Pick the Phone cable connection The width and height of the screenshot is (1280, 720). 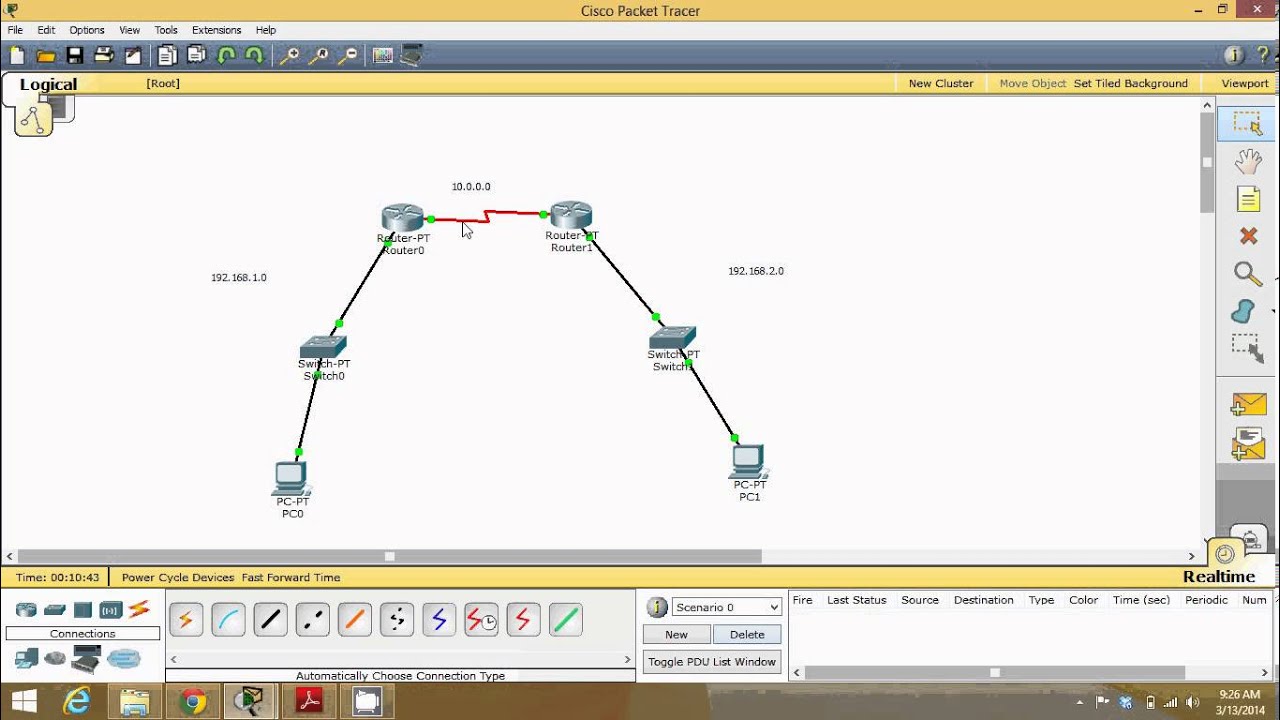point(397,620)
